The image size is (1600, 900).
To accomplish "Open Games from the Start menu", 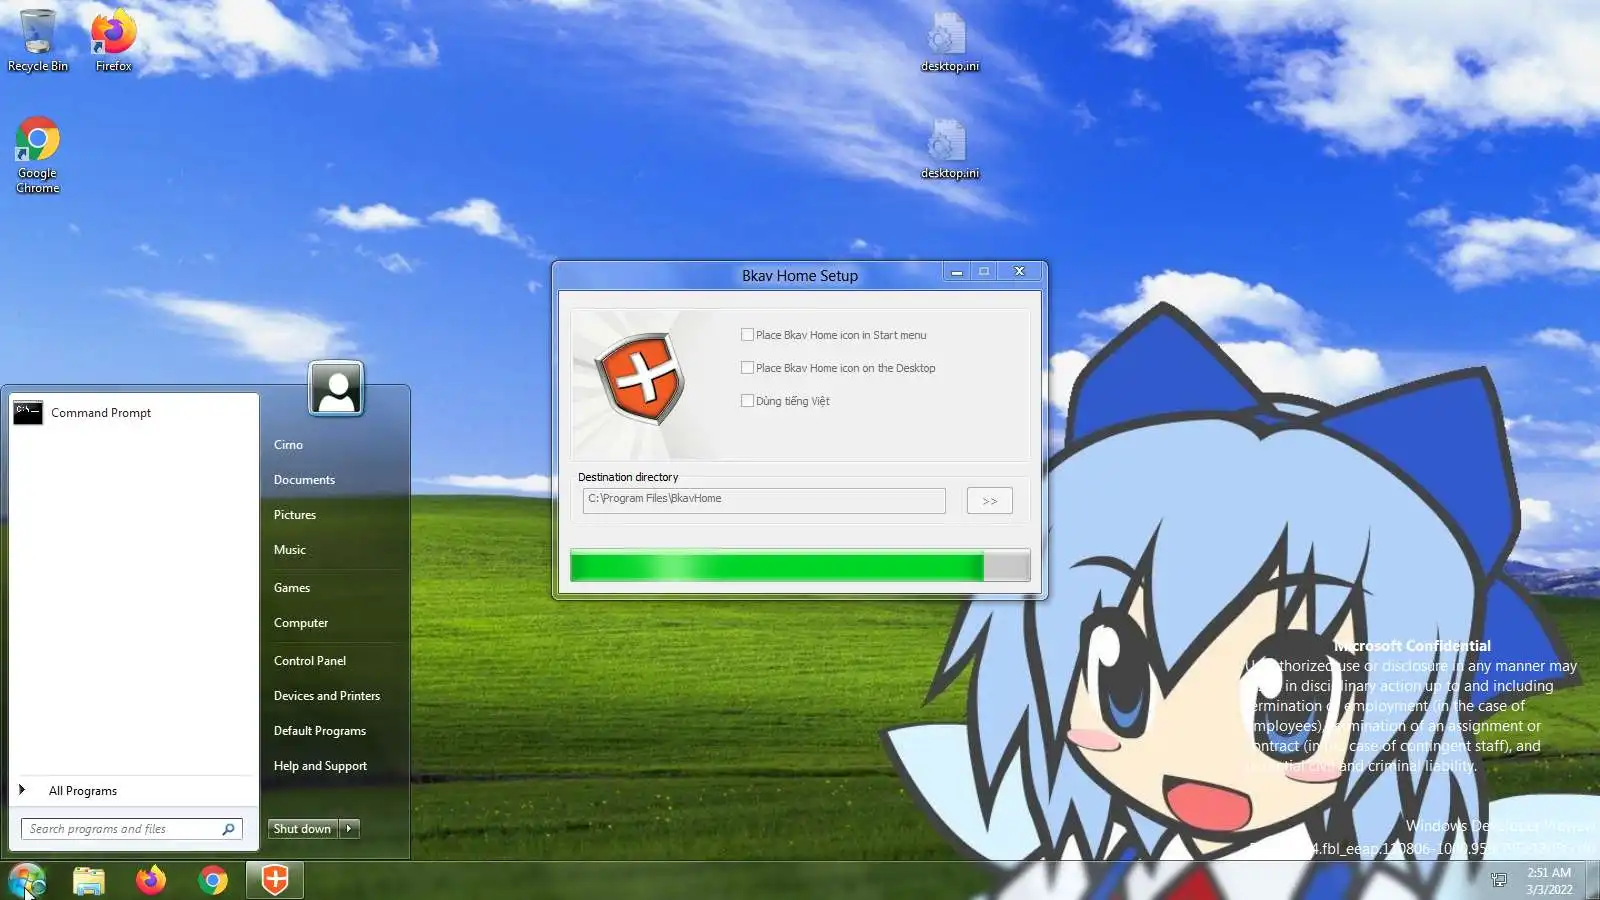I will pyautogui.click(x=292, y=588).
